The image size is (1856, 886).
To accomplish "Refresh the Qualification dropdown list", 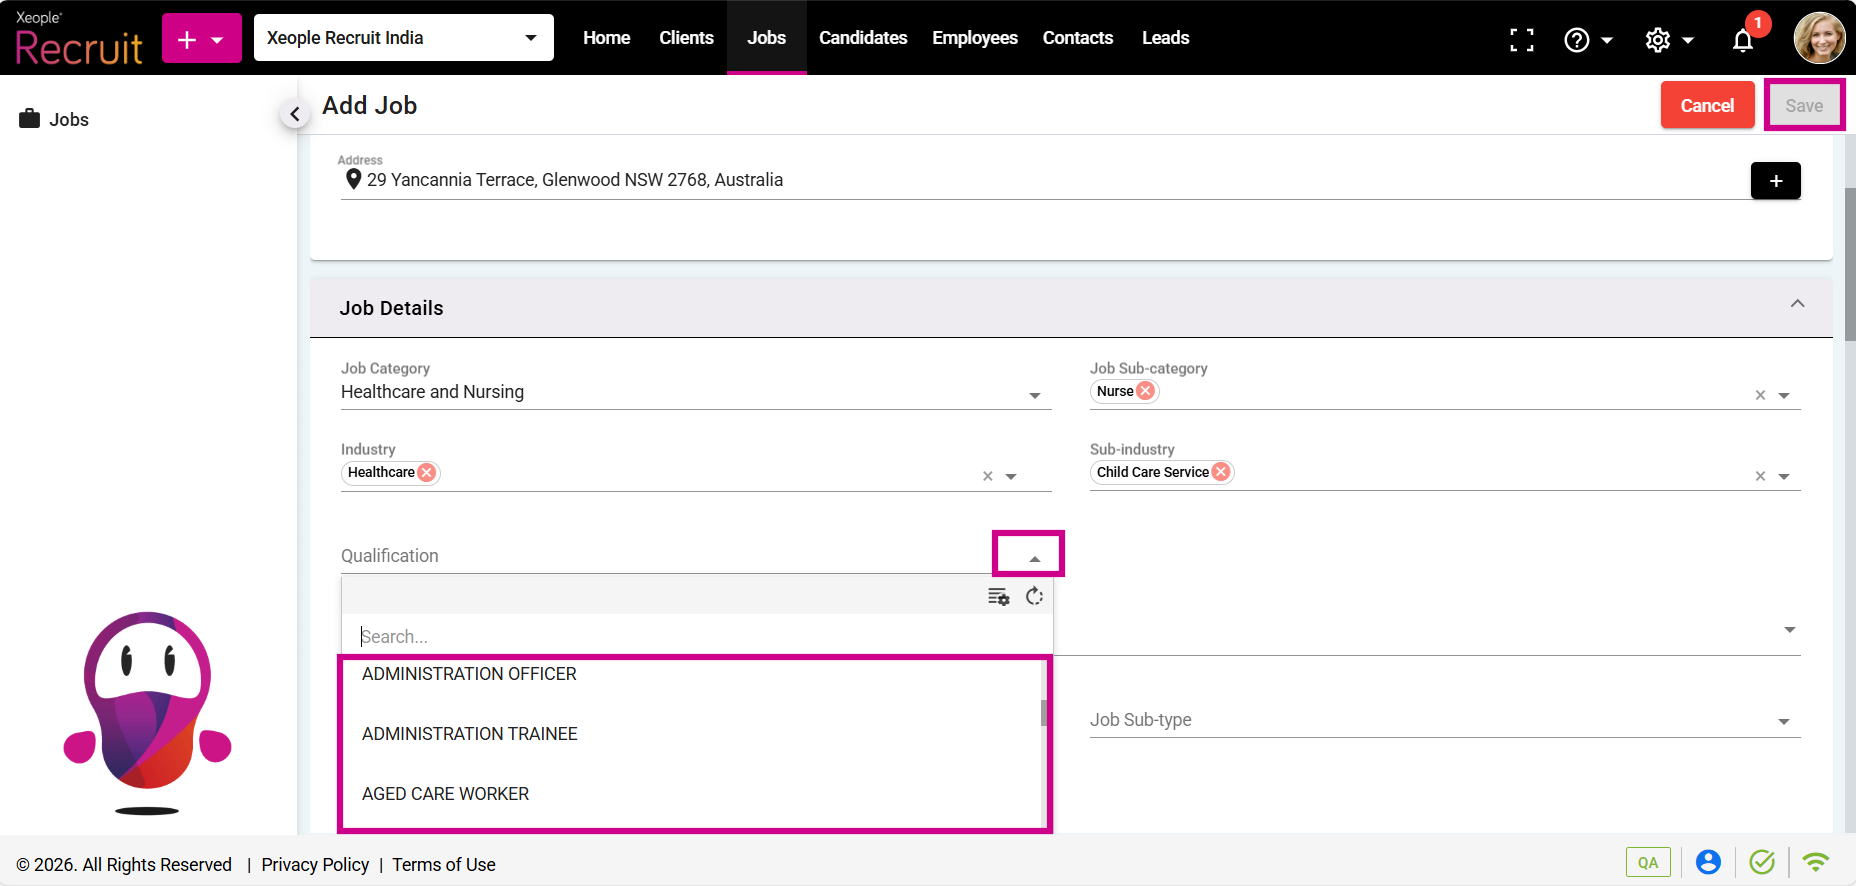I will click(1034, 597).
